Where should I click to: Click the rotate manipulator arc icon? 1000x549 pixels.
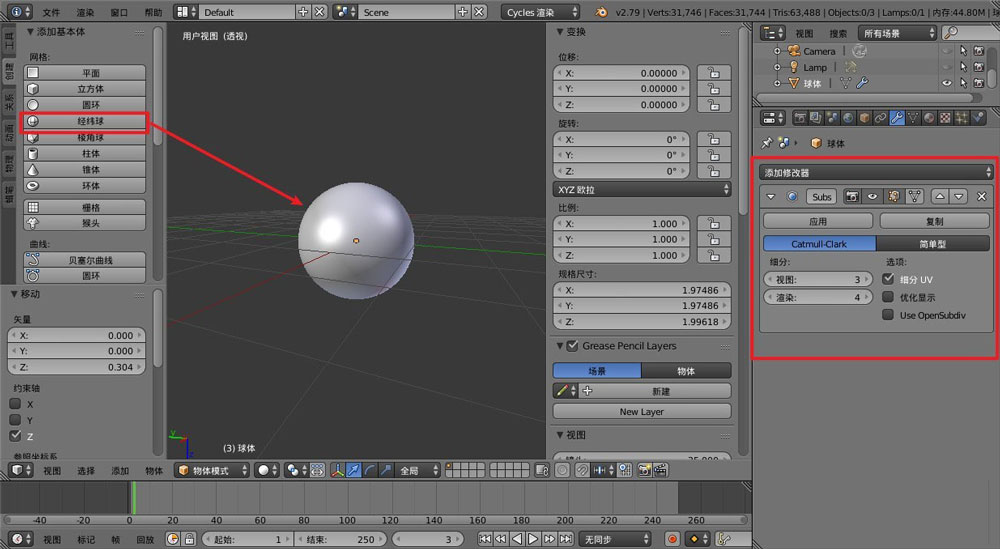(370, 471)
